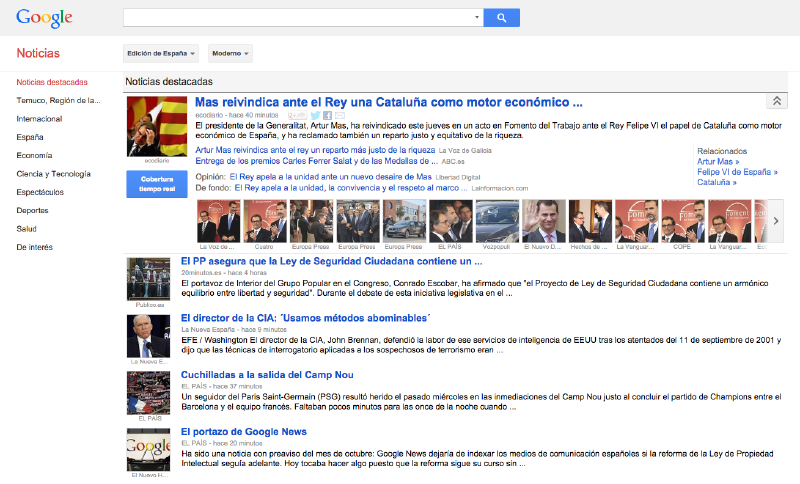Go to España section
Viewport: 800px width, 484px height.
tap(30, 137)
